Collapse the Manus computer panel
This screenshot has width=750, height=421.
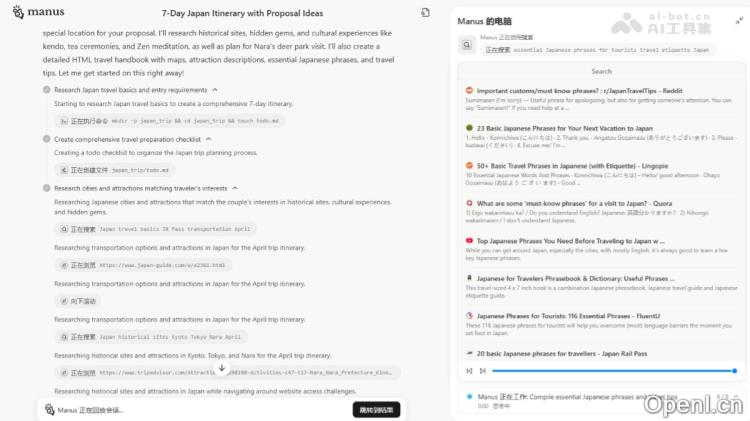click(x=738, y=21)
